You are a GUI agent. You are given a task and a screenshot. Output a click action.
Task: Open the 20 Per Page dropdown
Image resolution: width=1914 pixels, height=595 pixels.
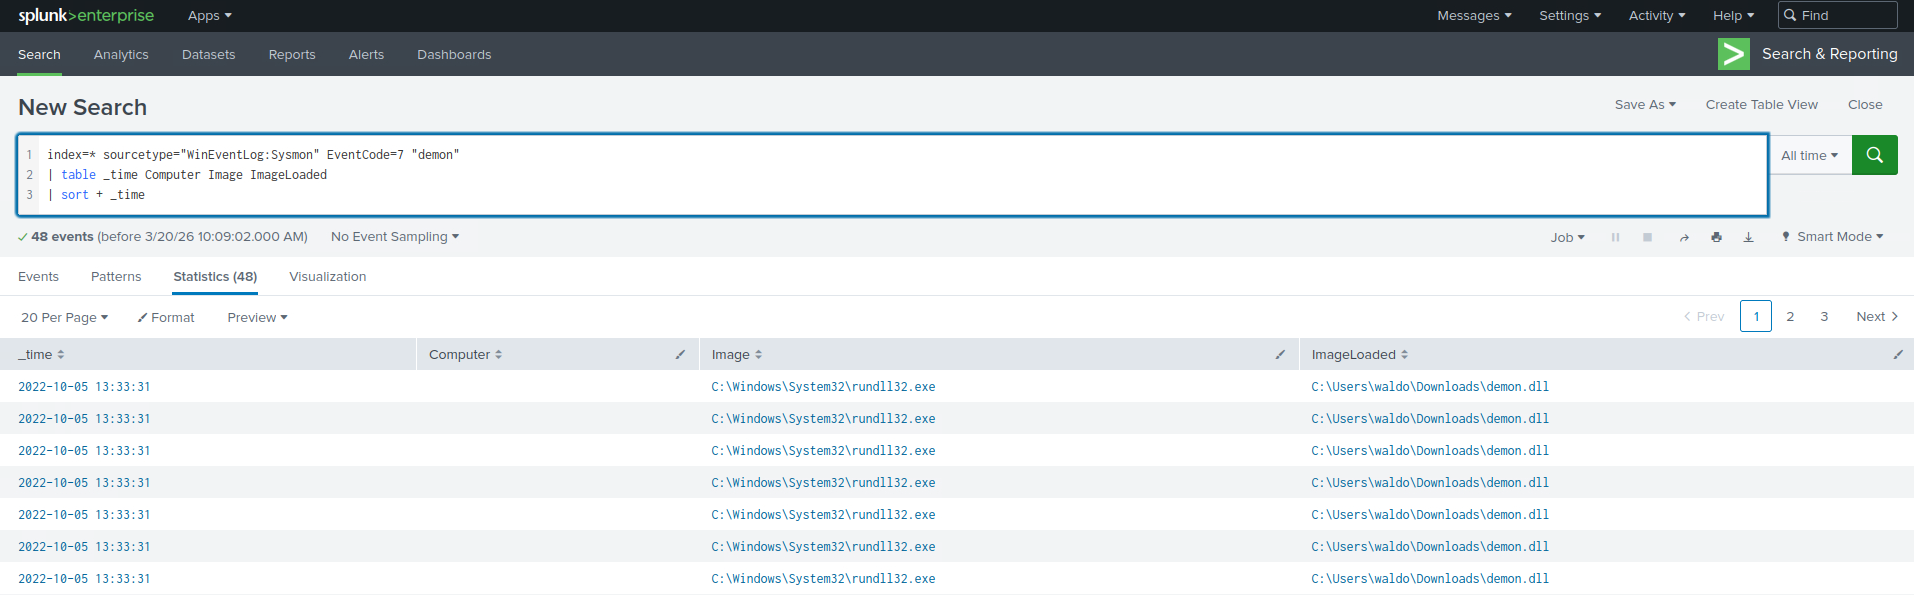[x=64, y=318]
